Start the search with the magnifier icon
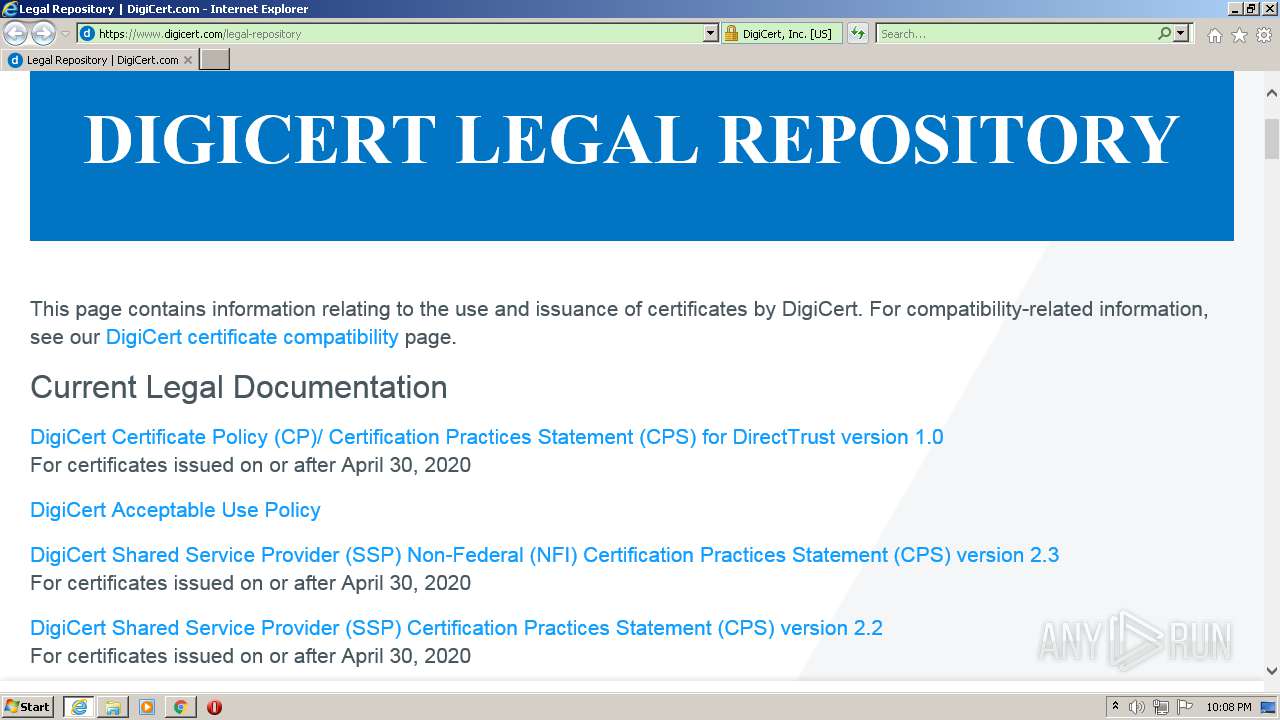Image resolution: width=1280 pixels, height=720 pixels. click(x=1164, y=34)
